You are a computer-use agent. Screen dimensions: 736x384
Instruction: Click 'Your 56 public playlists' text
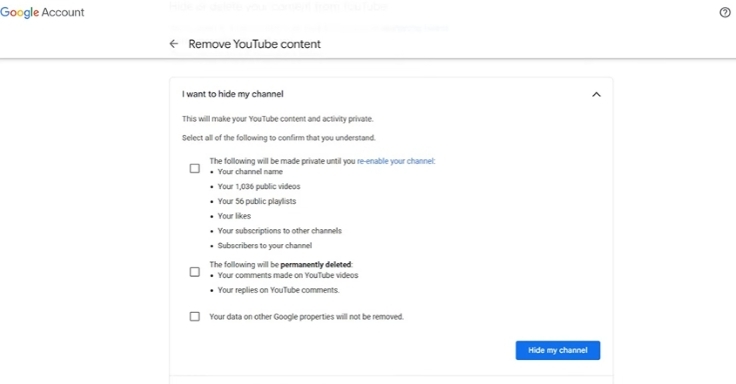point(257,201)
